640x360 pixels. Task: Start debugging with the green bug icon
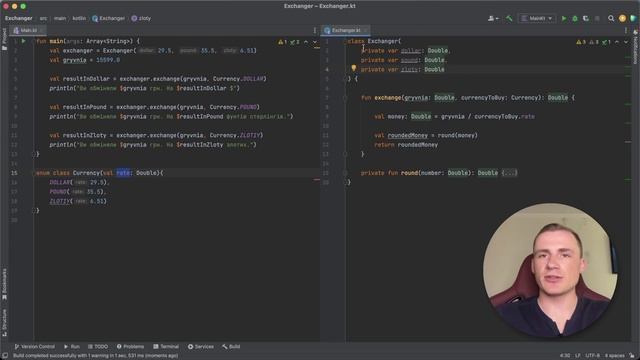(x=575, y=18)
